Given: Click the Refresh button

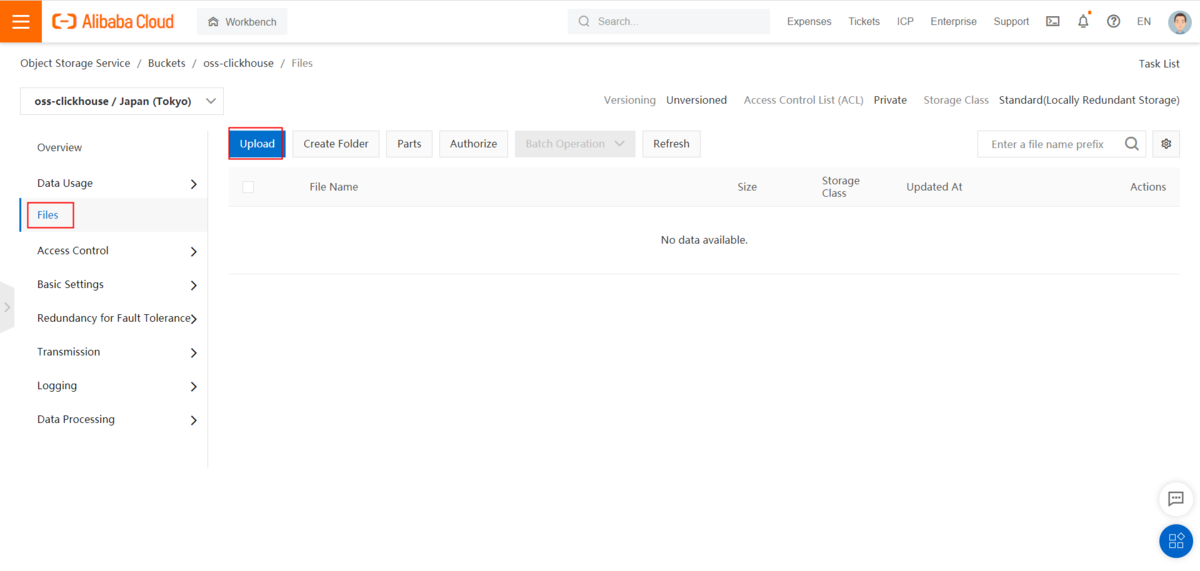Looking at the screenshot, I should point(671,144).
